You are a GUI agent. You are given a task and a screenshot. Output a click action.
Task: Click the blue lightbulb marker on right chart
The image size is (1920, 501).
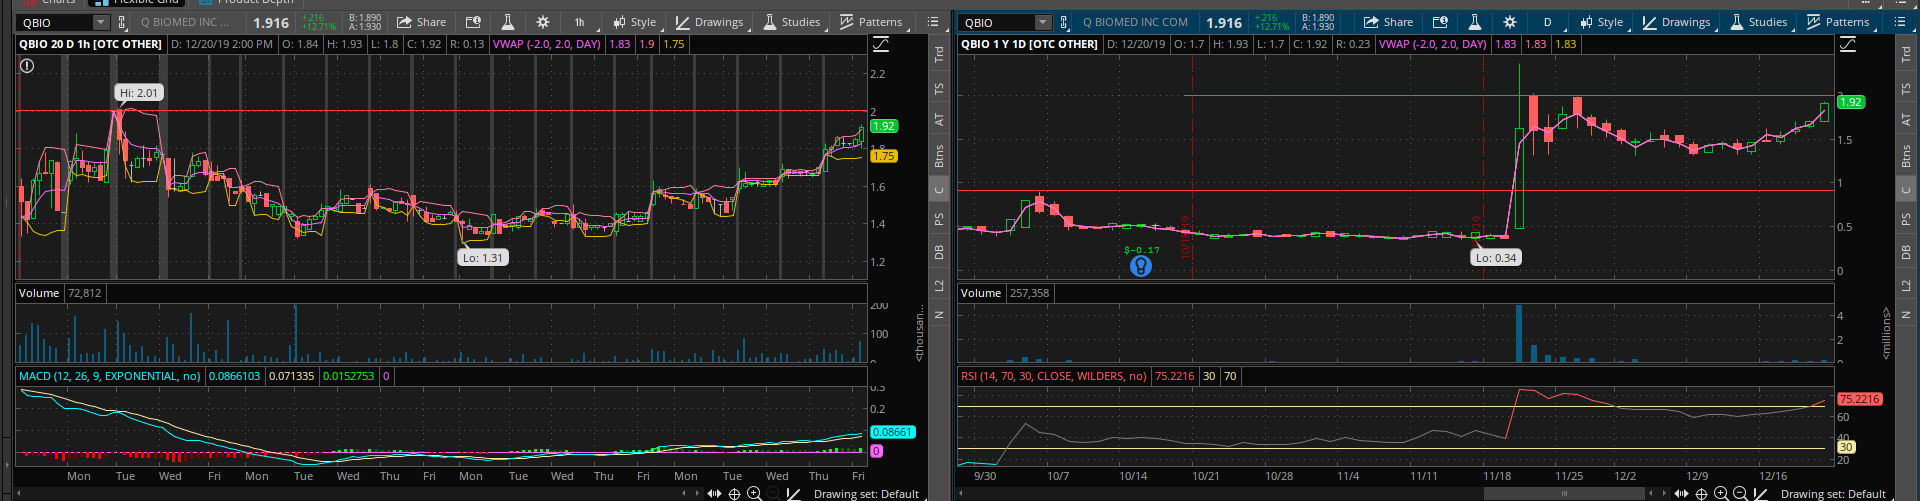pyautogui.click(x=1140, y=266)
